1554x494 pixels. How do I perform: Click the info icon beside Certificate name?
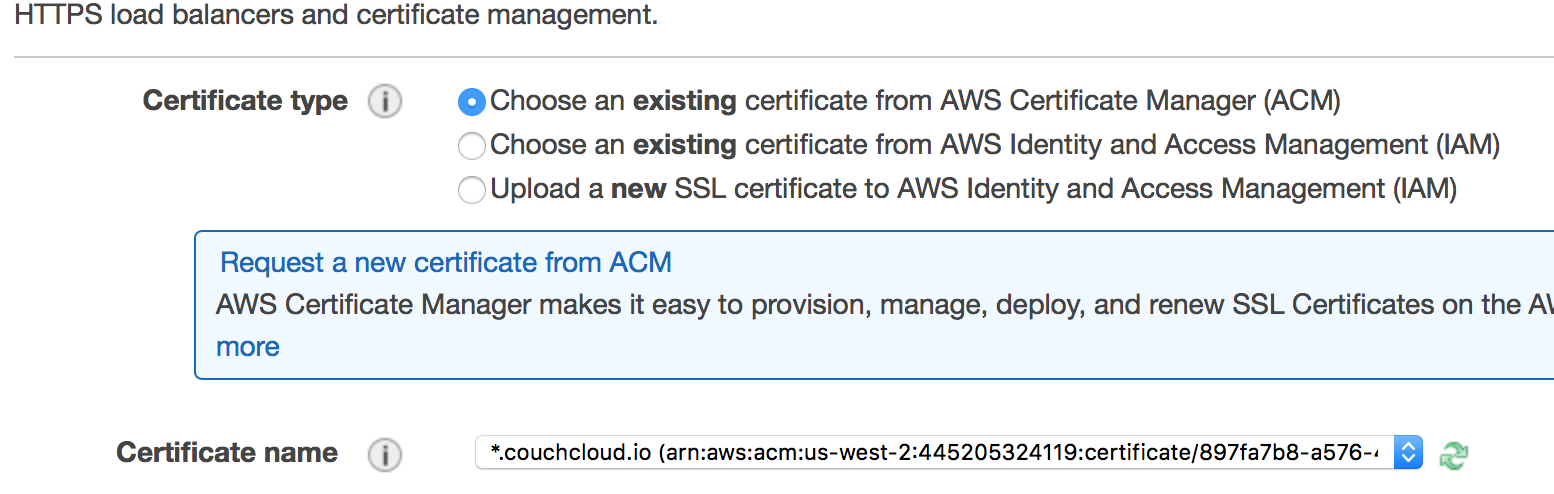click(x=385, y=454)
